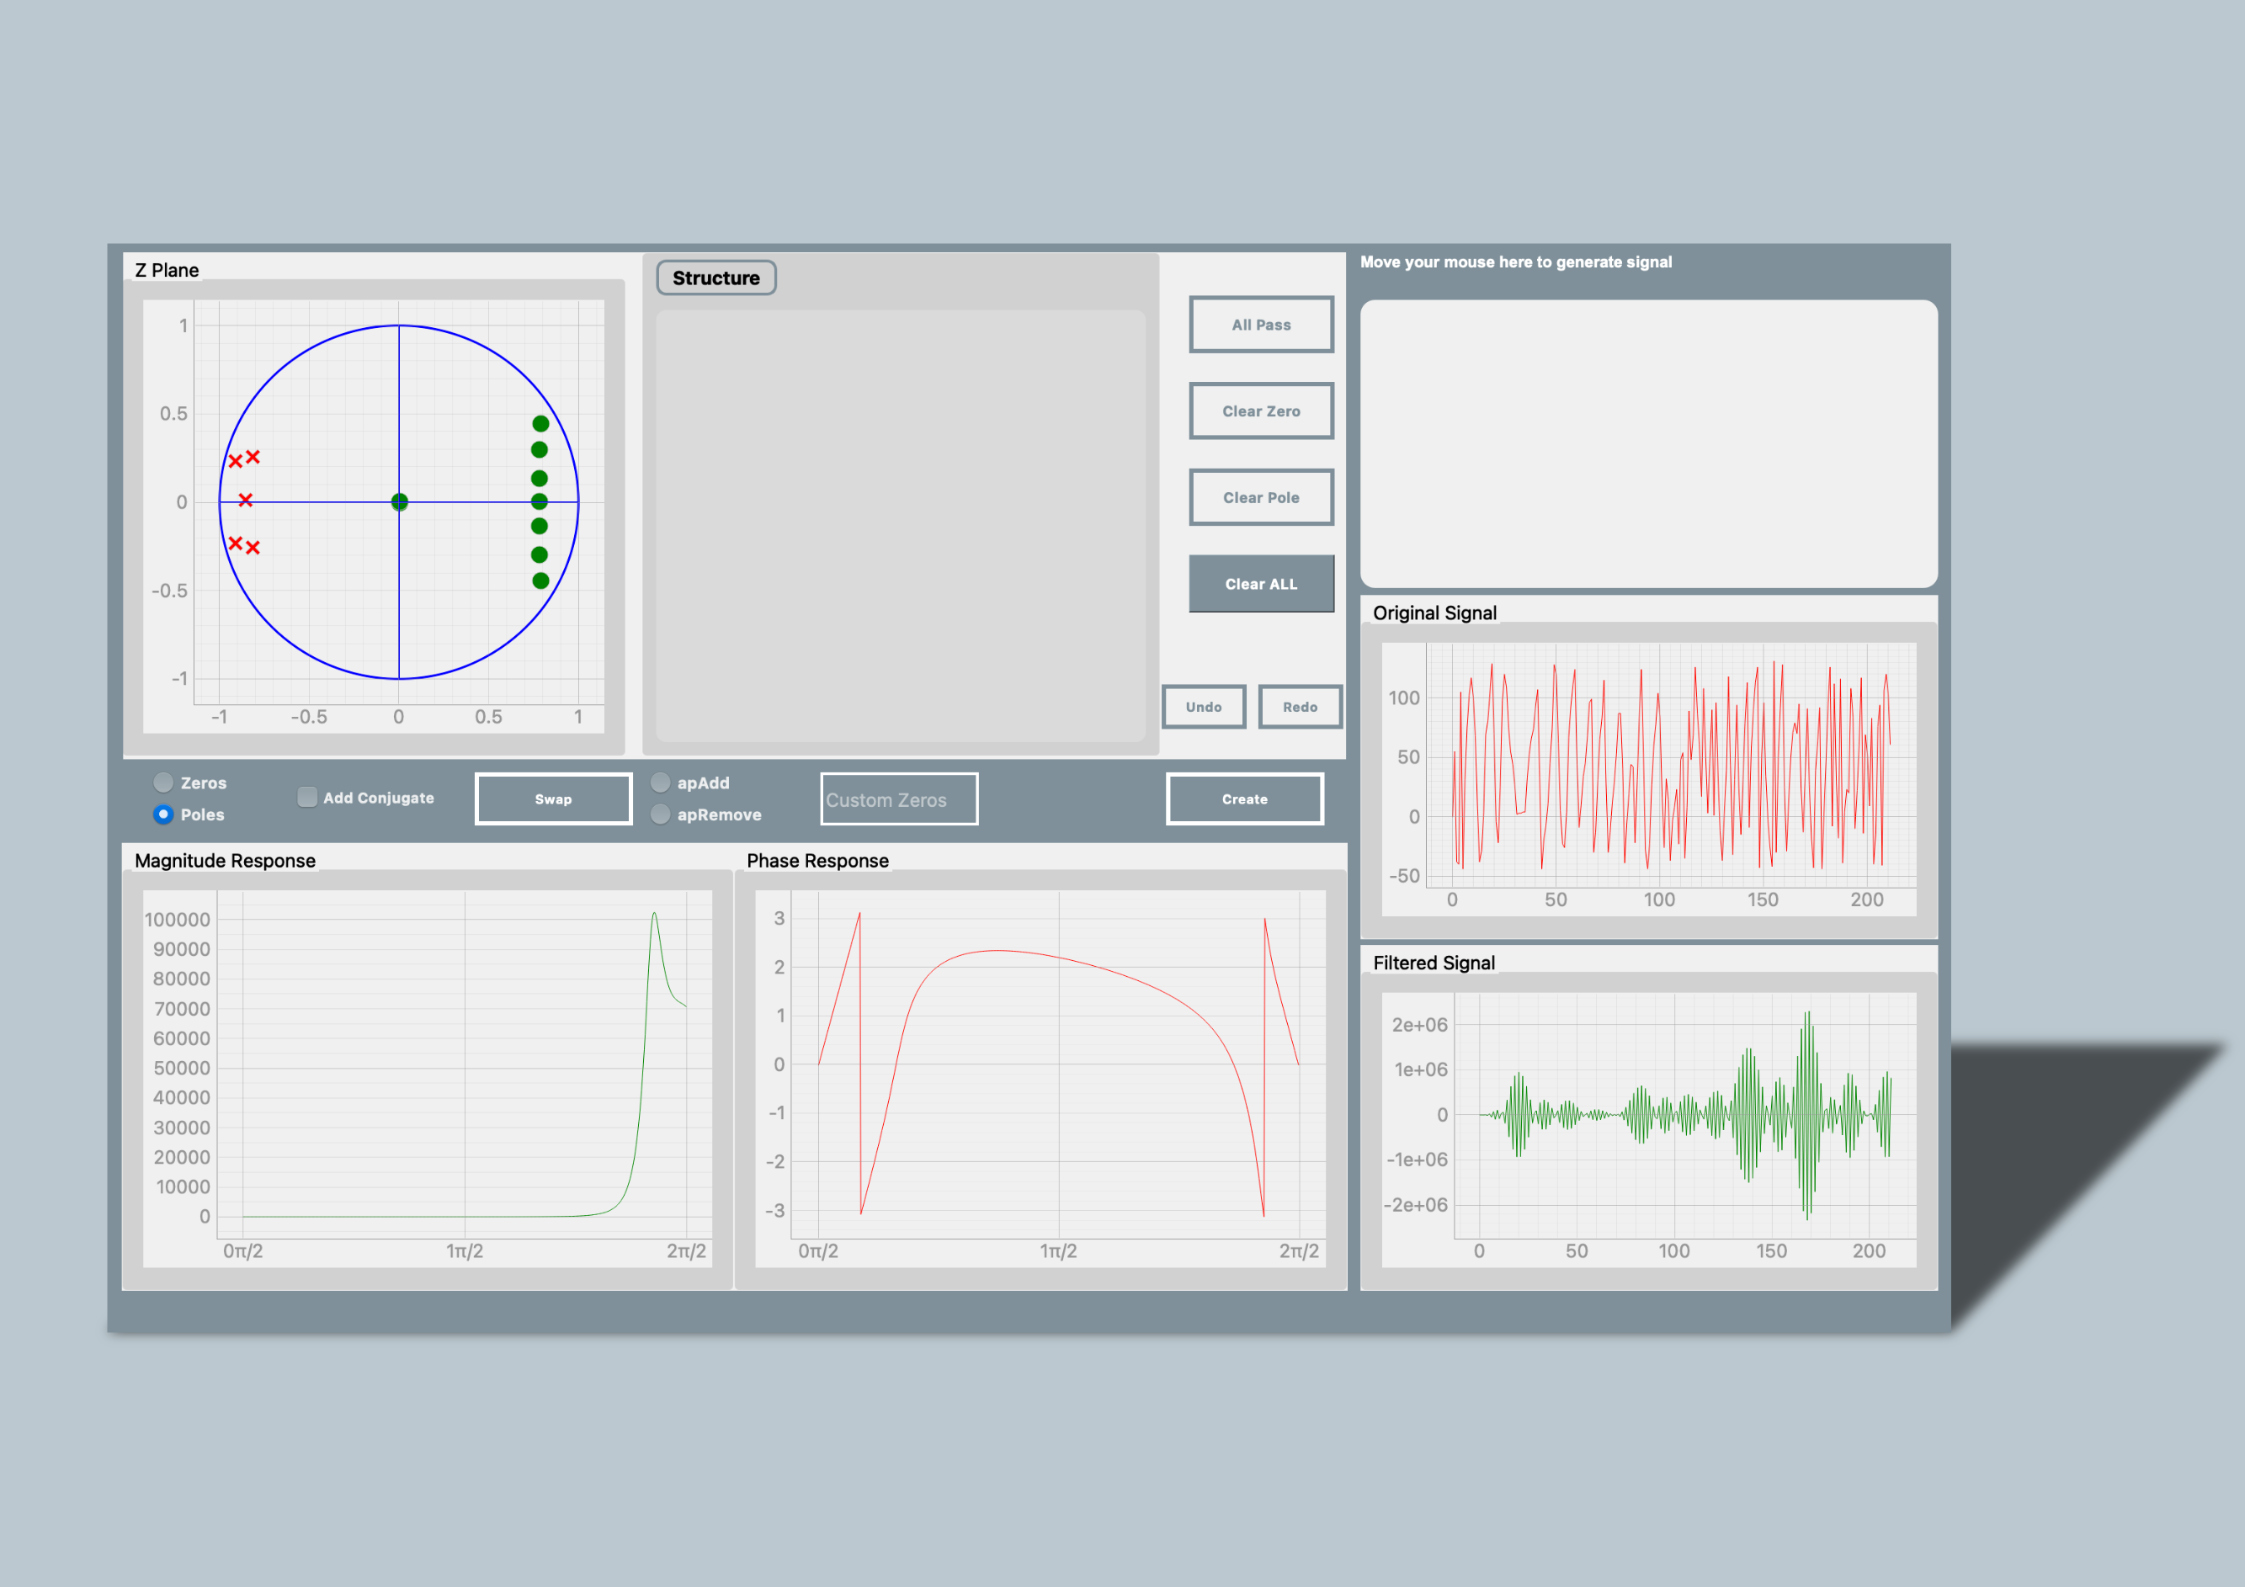Image resolution: width=2245 pixels, height=1587 pixels.
Task: Undo the last filter edit
Action: (1203, 707)
